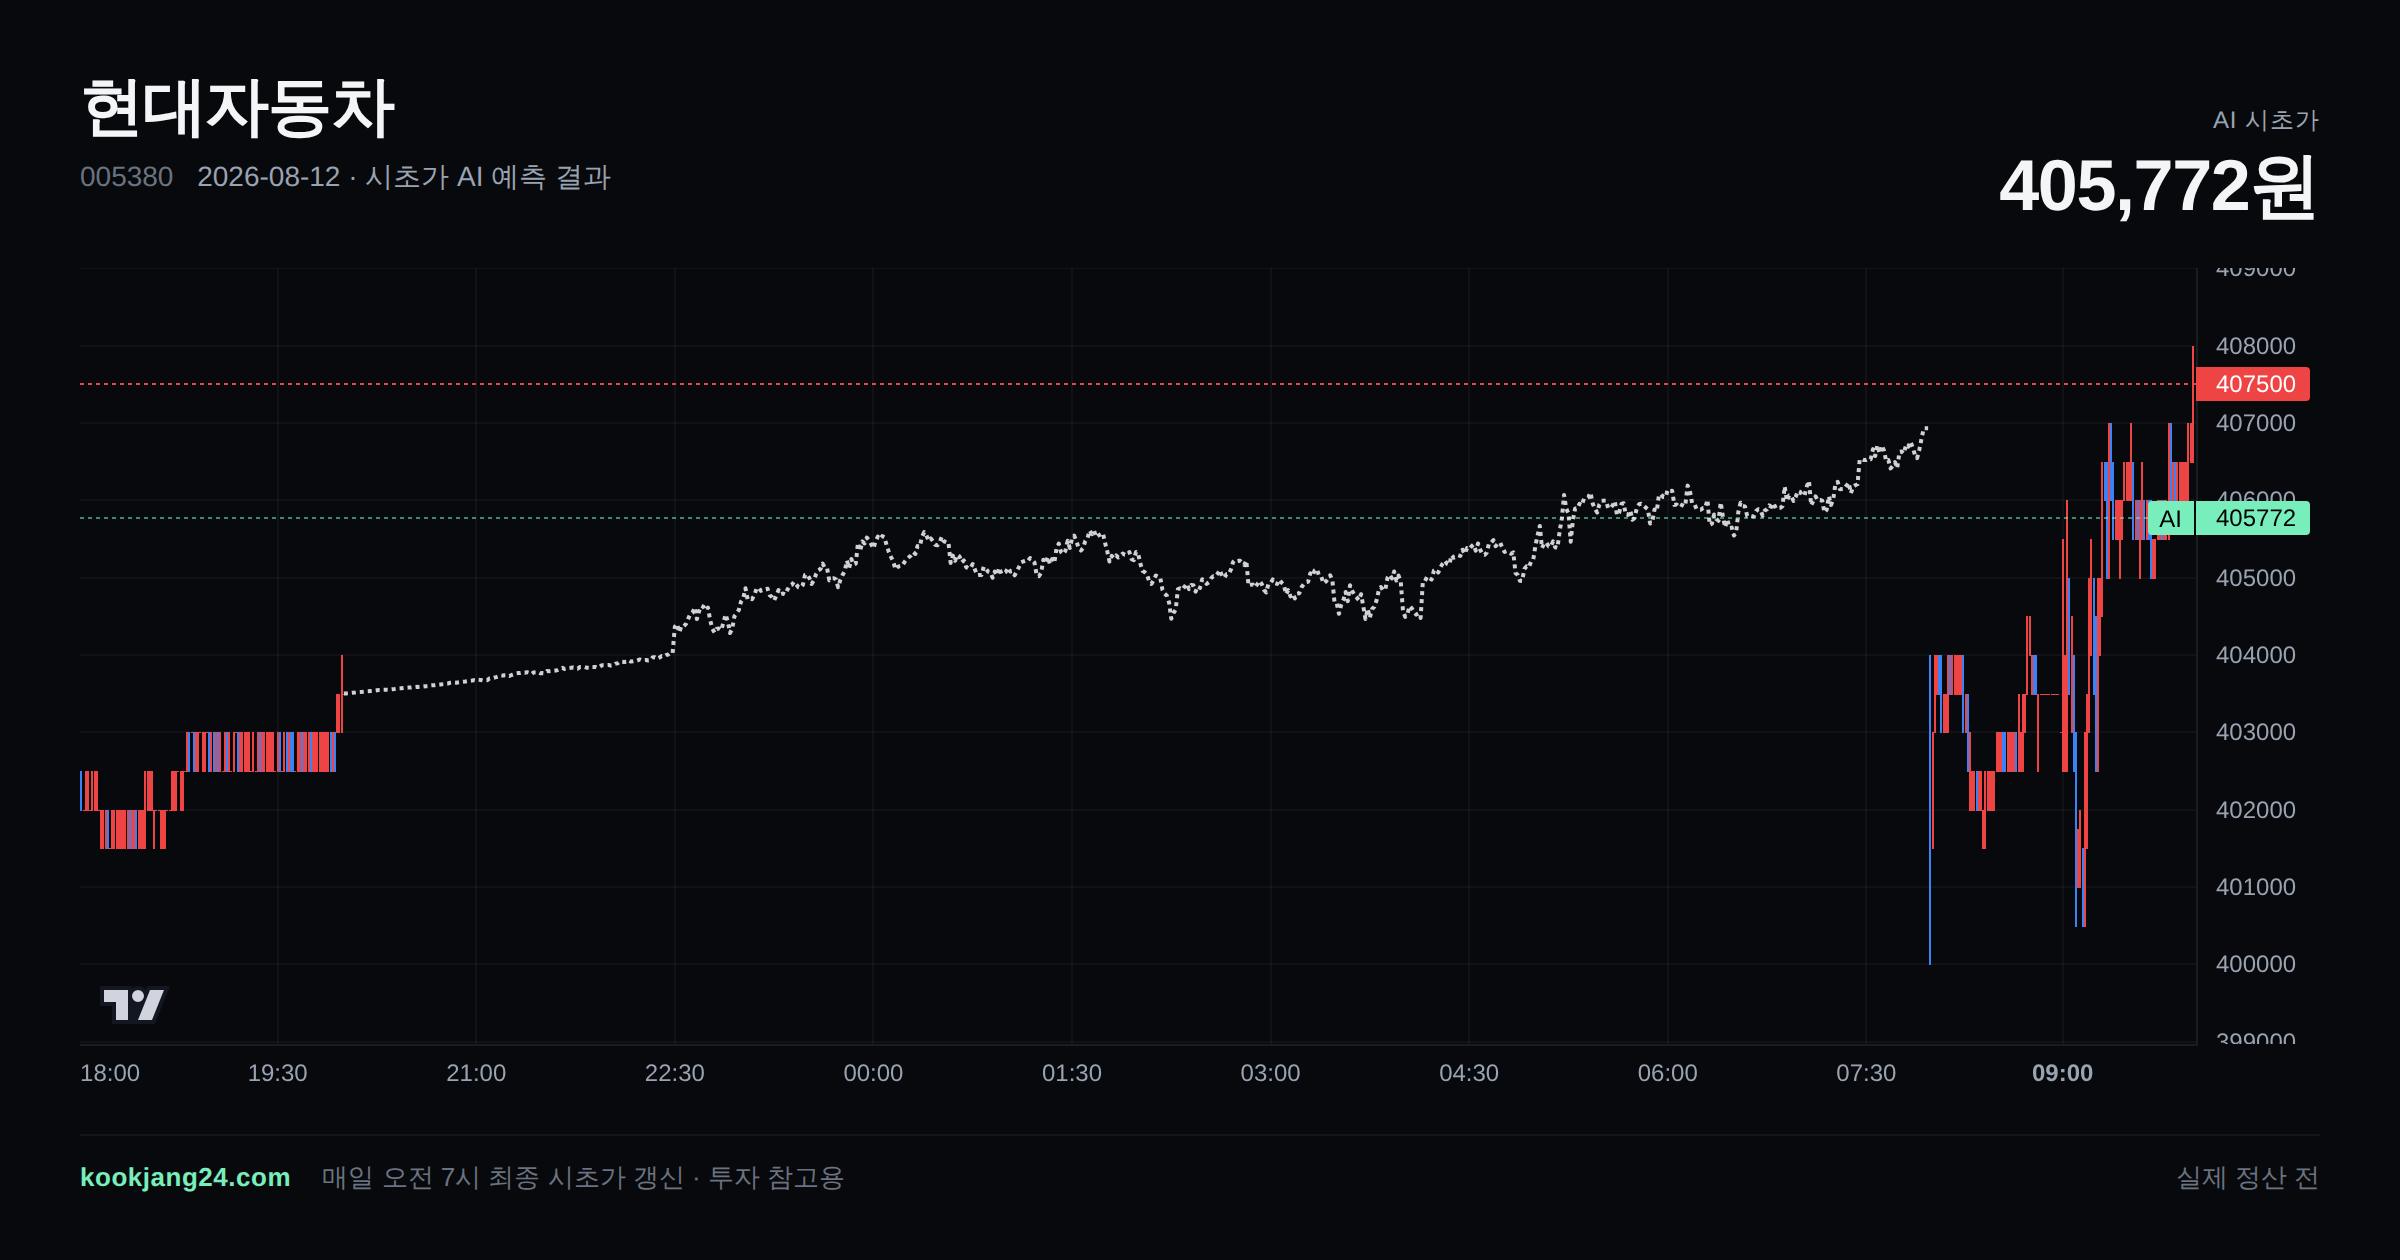Click the green AI 405772 price tag

2229,518
